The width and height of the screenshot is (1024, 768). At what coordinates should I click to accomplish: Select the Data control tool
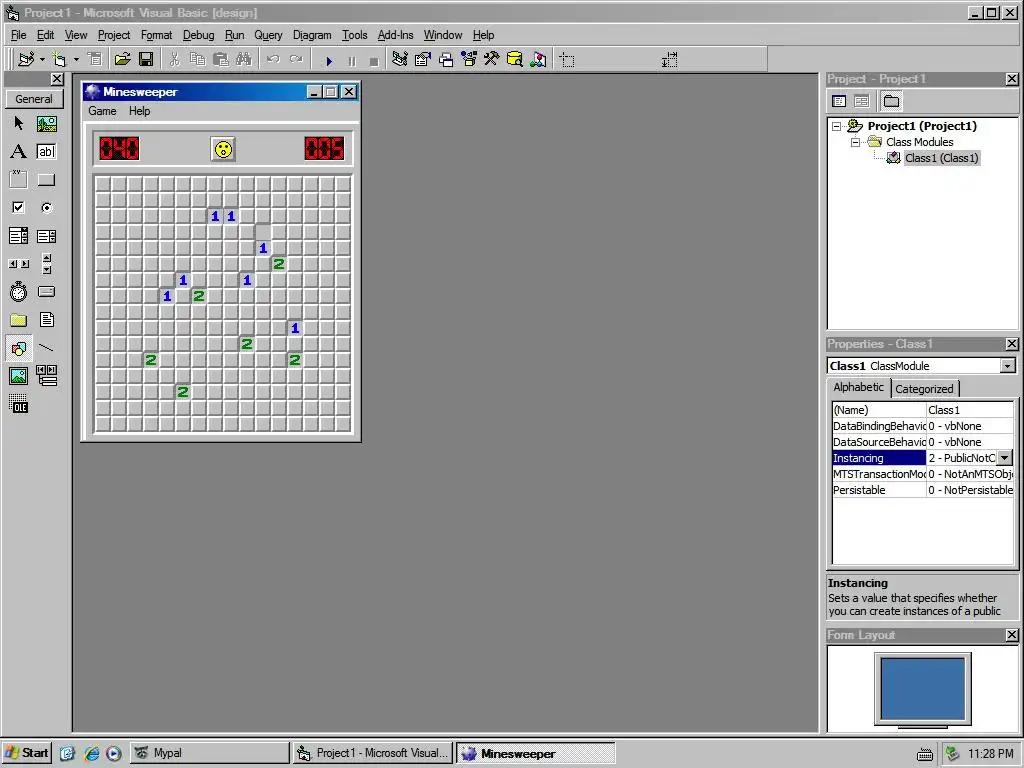click(x=46, y=376)
